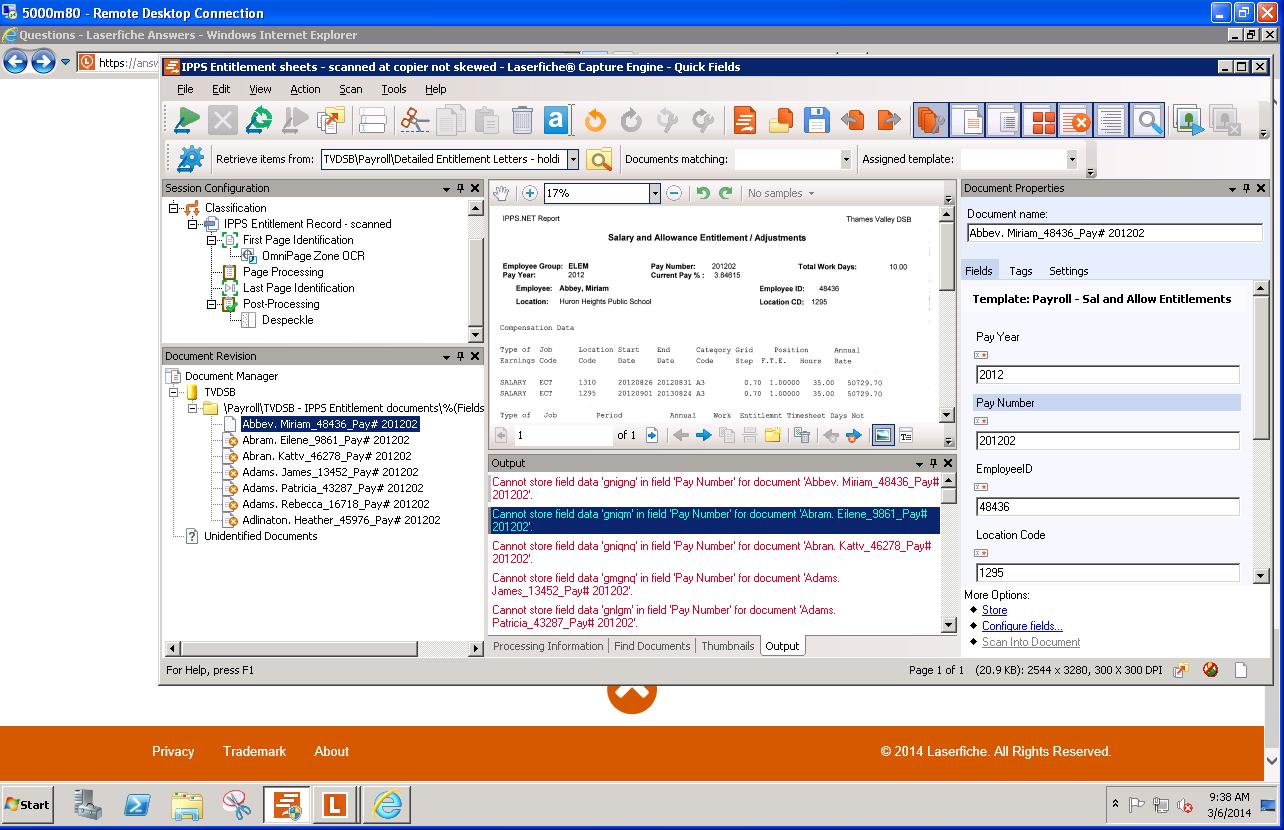Switch to the Processing Information tab
Screen dimensions: 1284x830
click(x=548, y=646)
